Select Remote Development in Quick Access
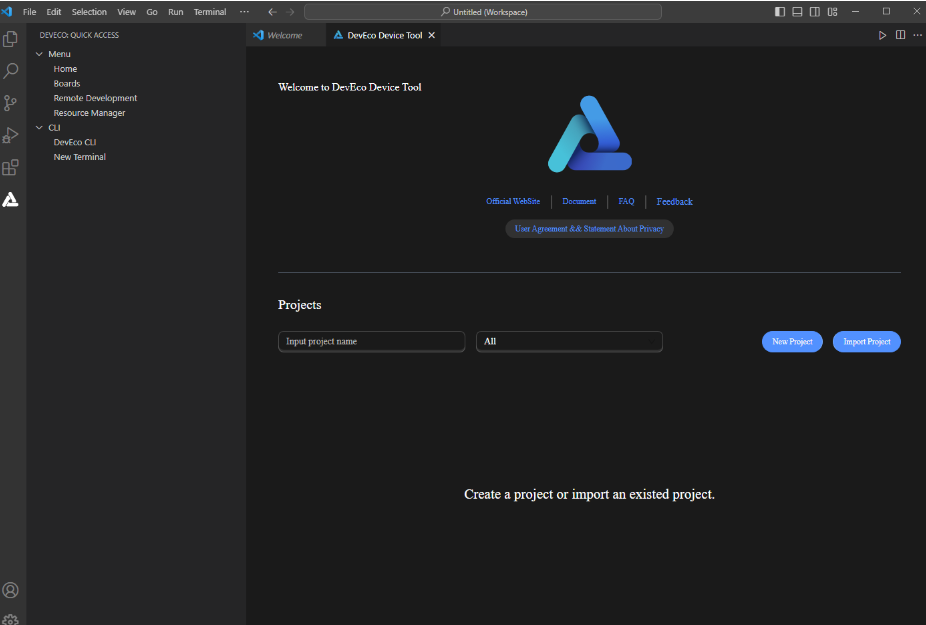This screenshot has height=625, width=926. click(95, 98)
